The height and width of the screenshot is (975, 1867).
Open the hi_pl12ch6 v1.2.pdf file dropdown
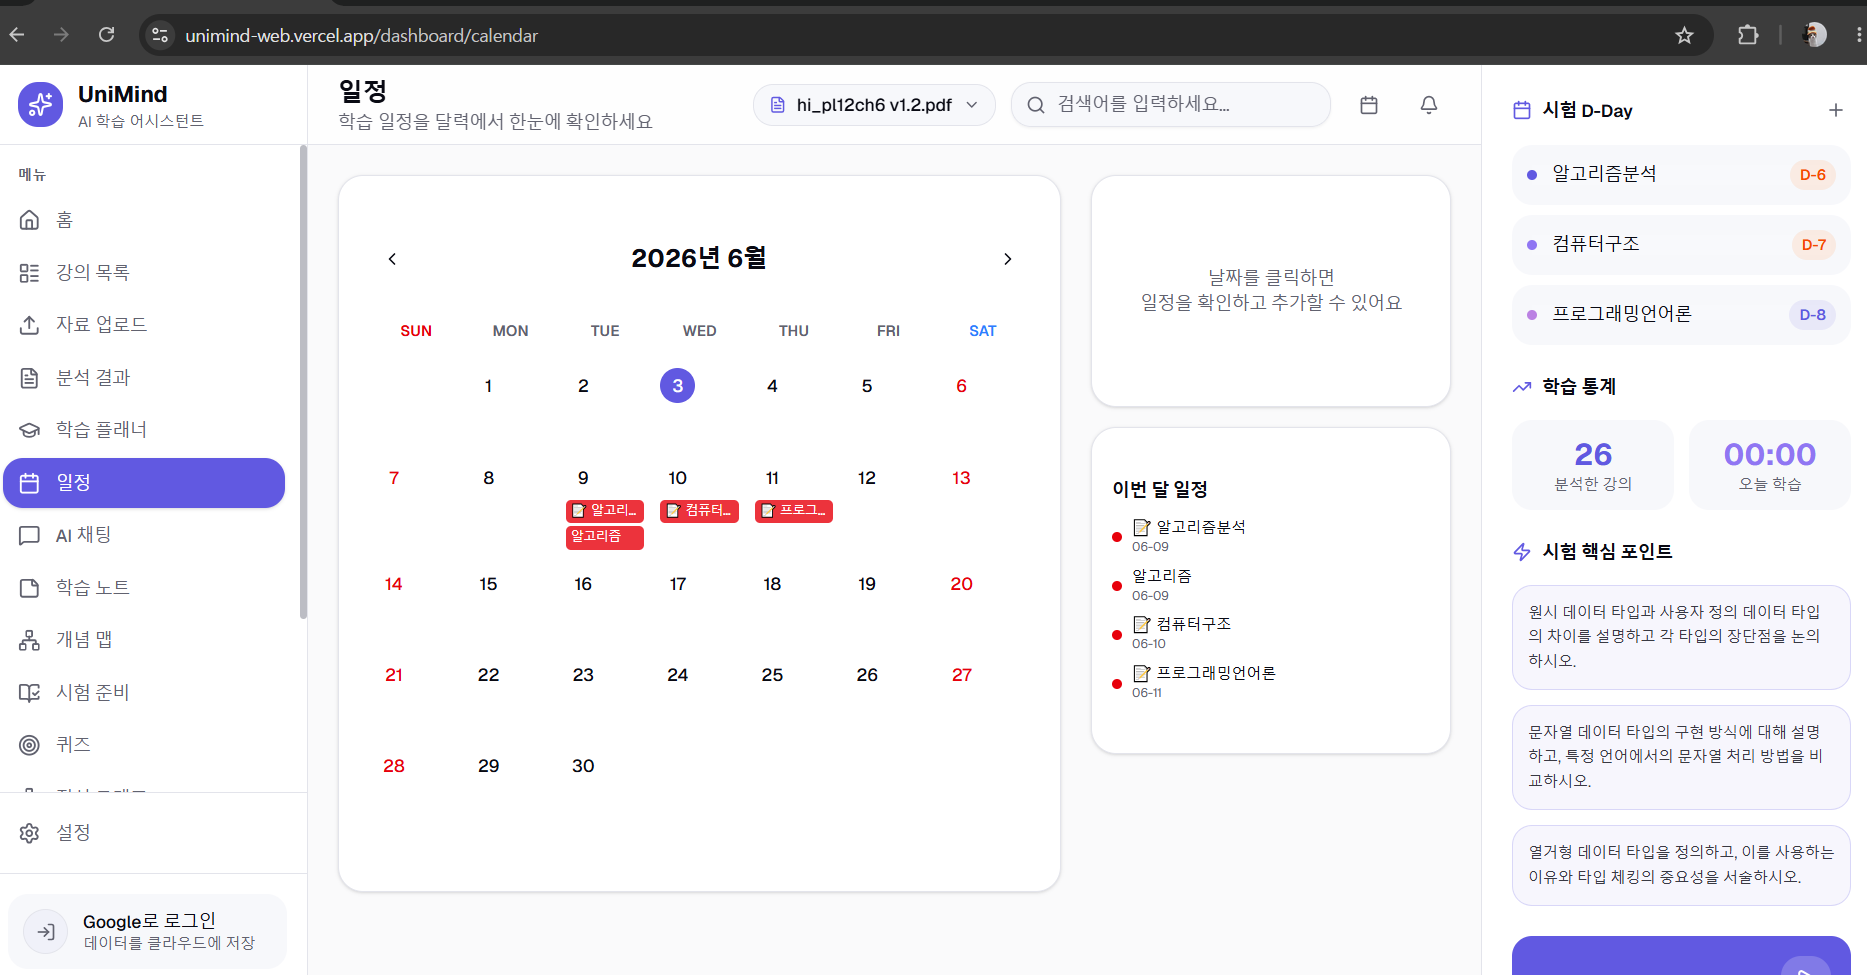[x=874, y=105]
